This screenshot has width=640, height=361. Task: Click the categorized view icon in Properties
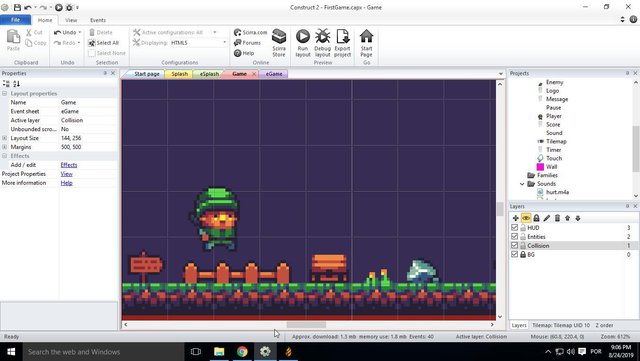click(x=6, y=84)
